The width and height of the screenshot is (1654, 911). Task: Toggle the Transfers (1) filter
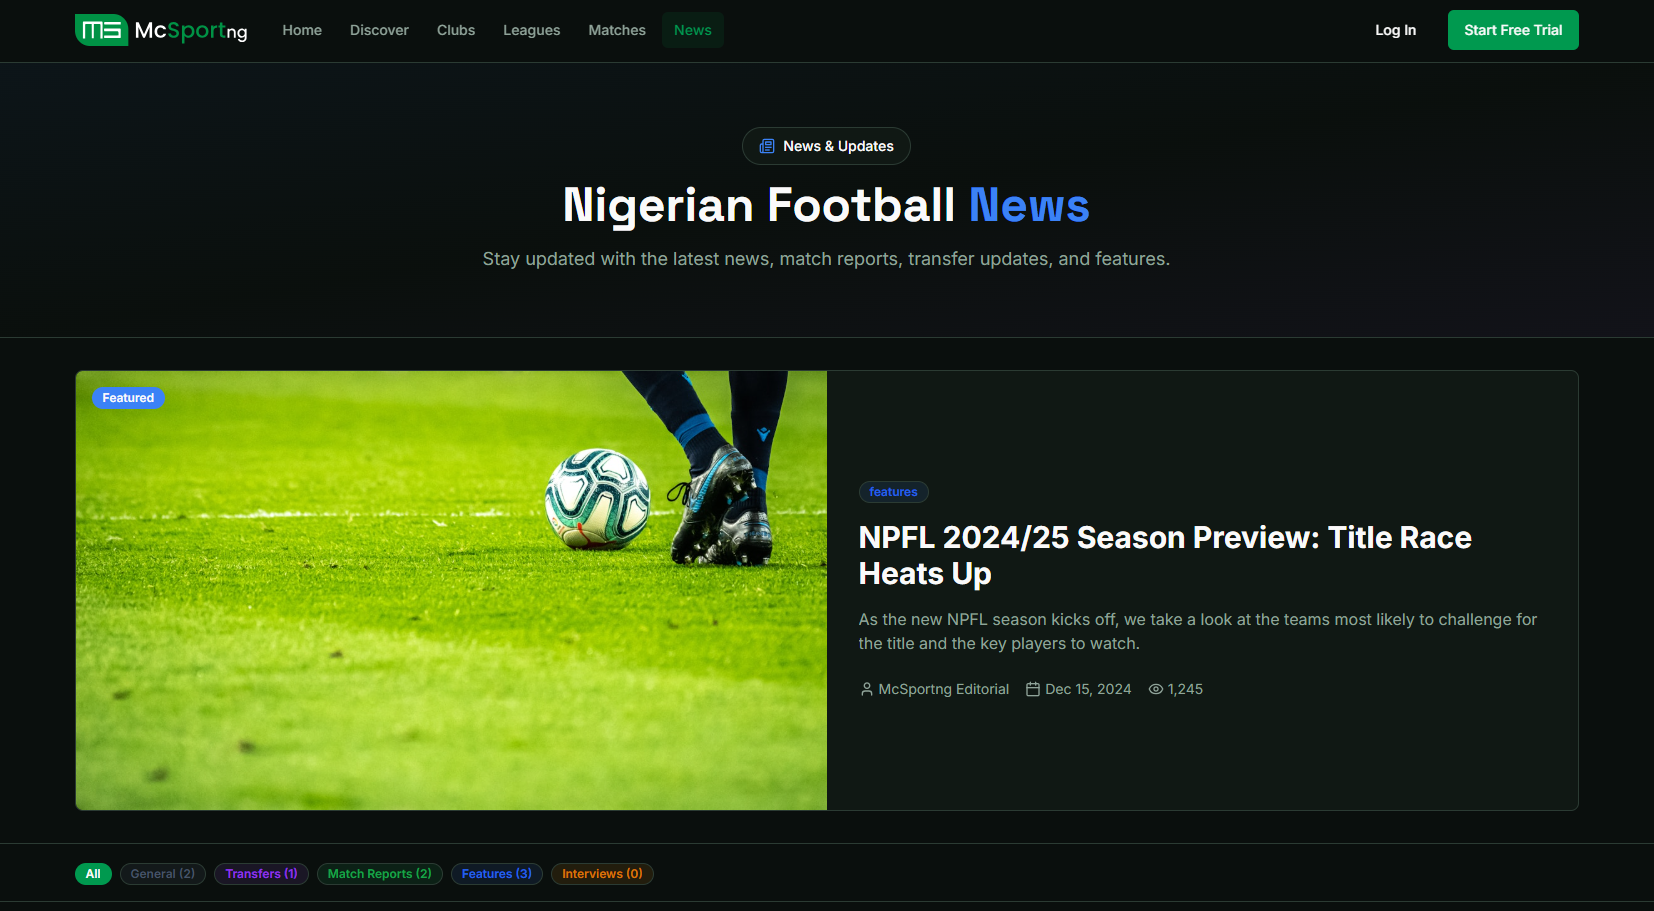coord(261,873)
